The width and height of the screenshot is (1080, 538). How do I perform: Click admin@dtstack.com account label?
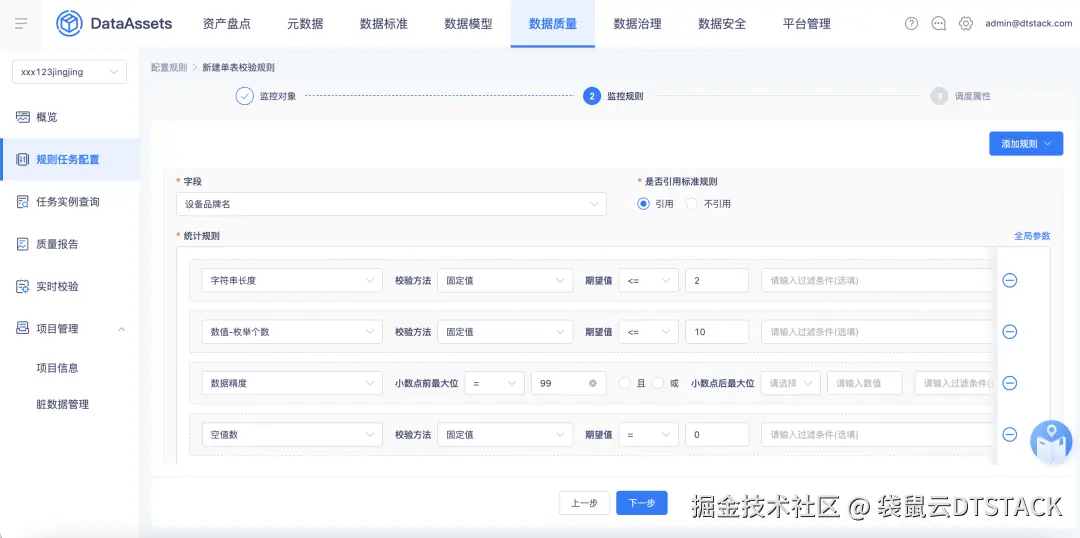pos(1029,23)
